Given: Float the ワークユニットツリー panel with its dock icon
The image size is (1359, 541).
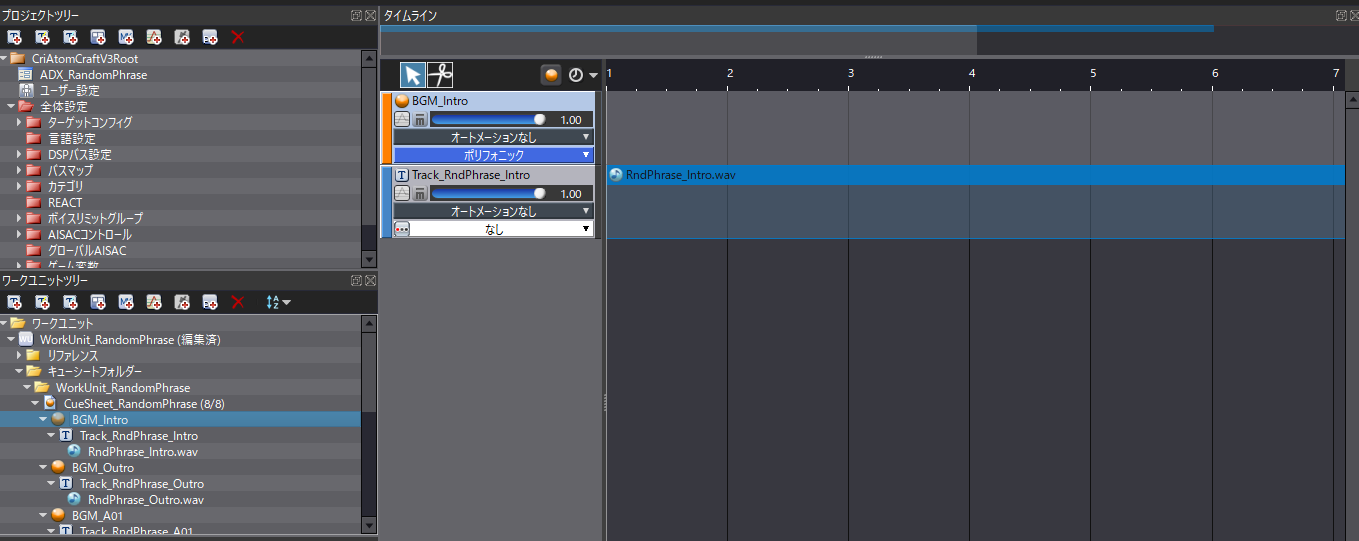Looking at the screenshot, I should tap(356, 281).
